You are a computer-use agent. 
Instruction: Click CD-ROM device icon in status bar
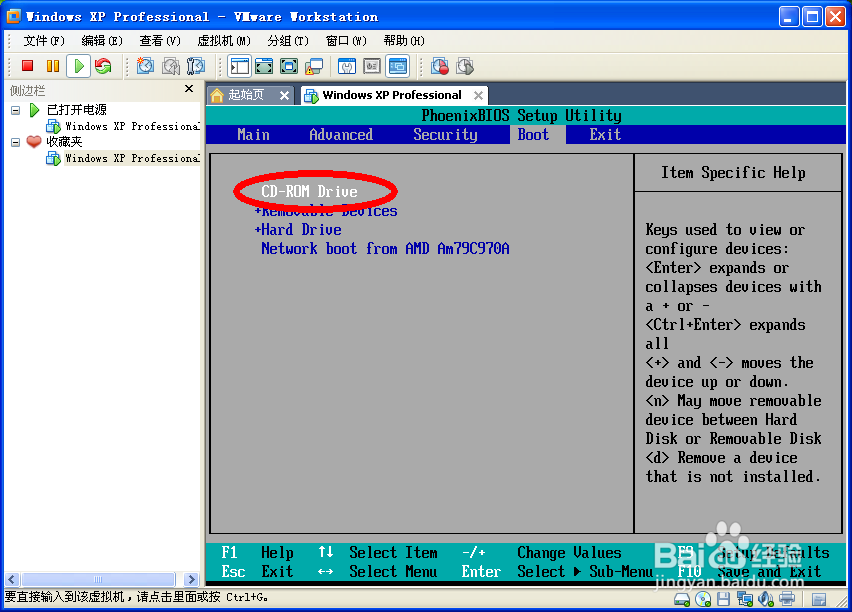pyautogui.click(x=703, y=599)
